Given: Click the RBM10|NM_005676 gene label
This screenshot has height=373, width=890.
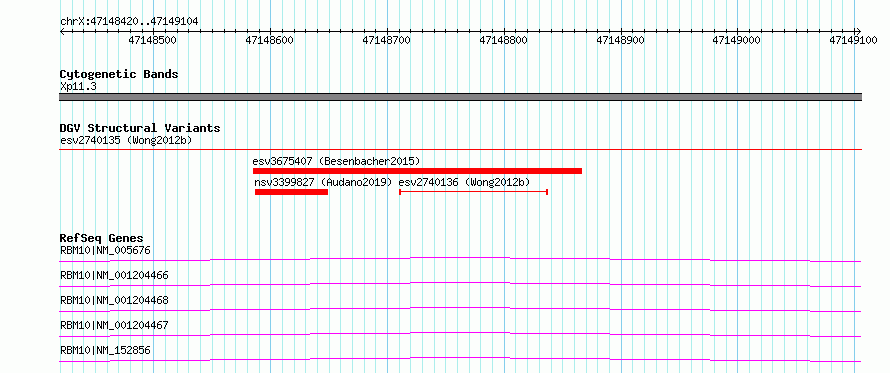Looking at the screenshot, I should pyautogui.click(x=105, y=250).
